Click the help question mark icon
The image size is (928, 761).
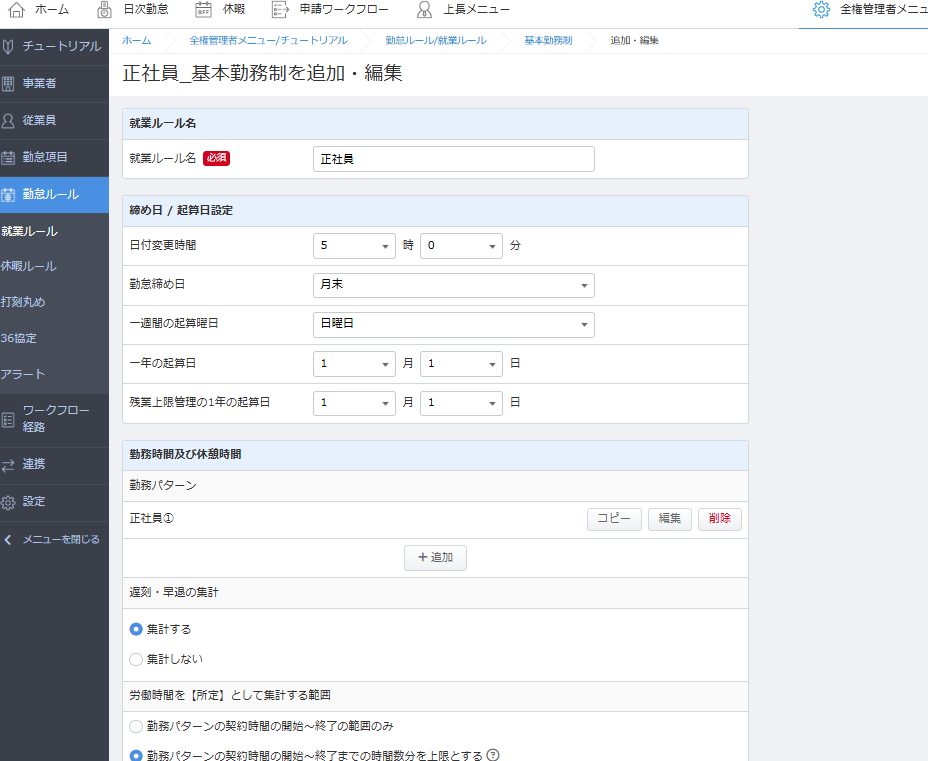[x=493, y=755]
